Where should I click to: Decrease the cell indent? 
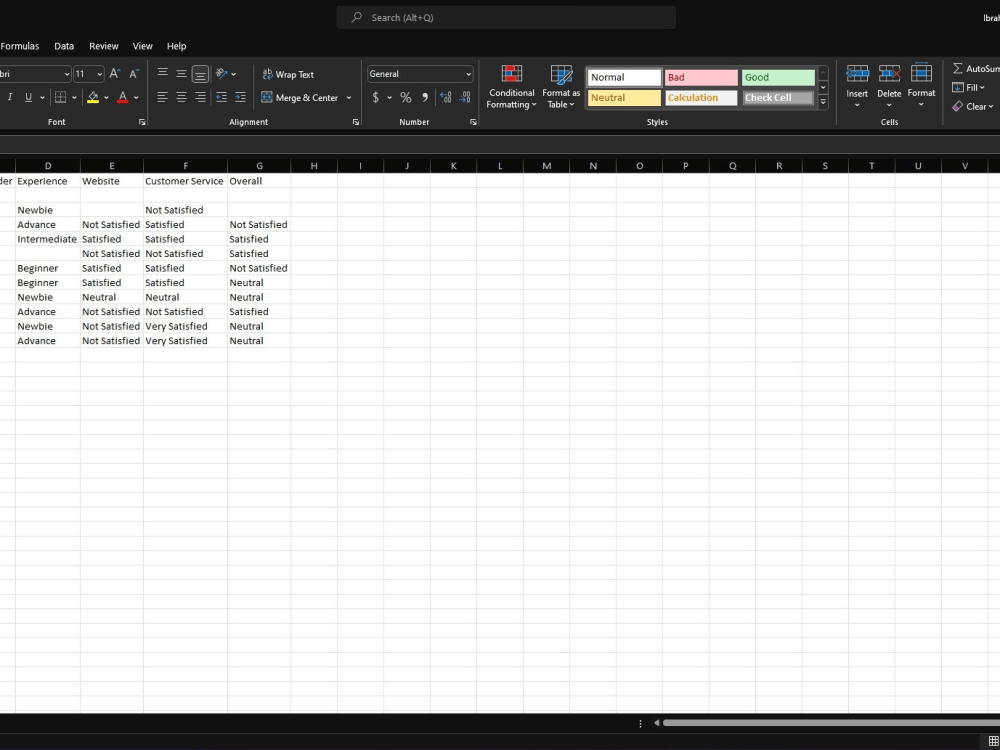tap(221, 97)
